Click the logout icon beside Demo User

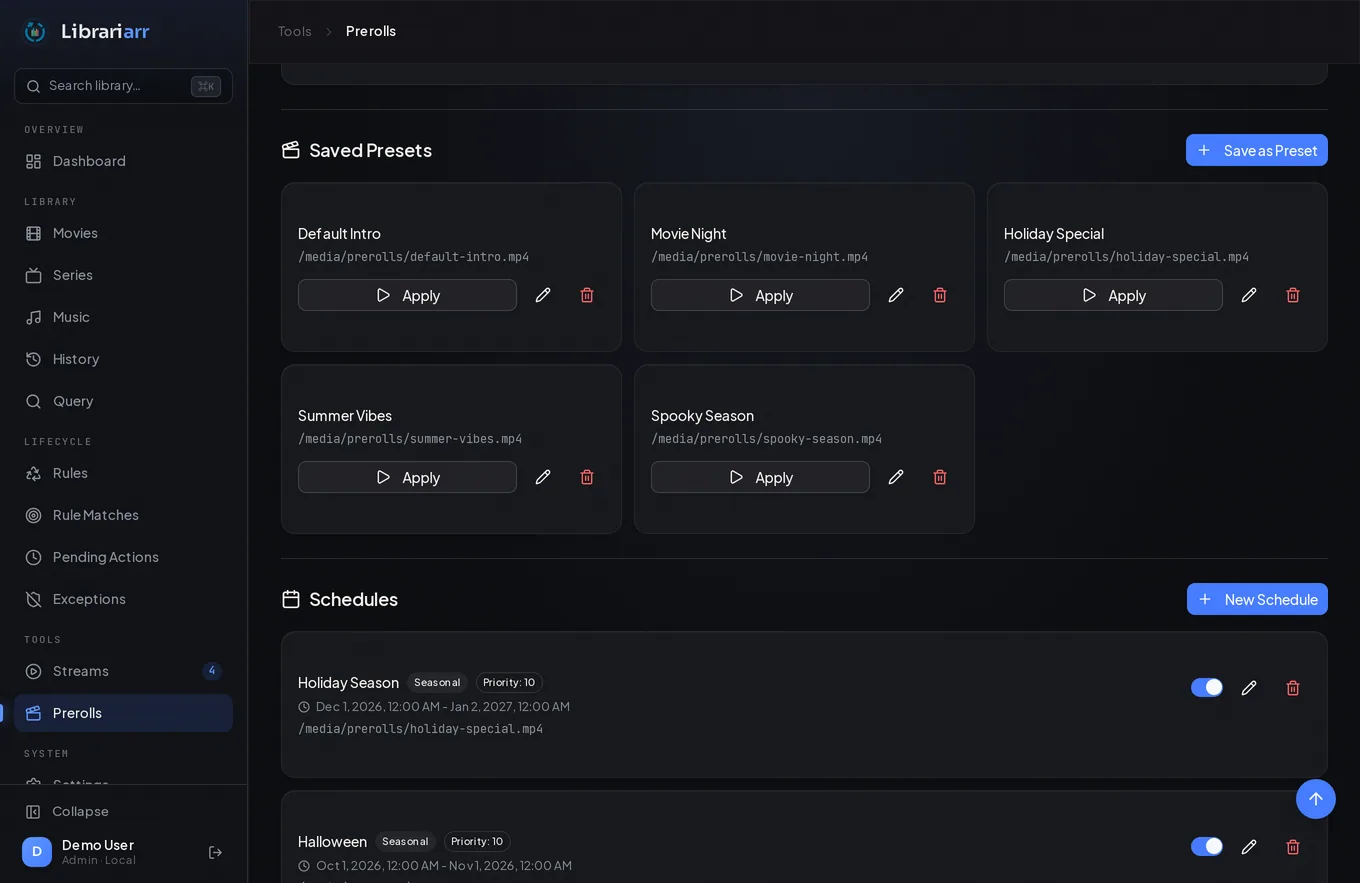[x=215, y=852]
